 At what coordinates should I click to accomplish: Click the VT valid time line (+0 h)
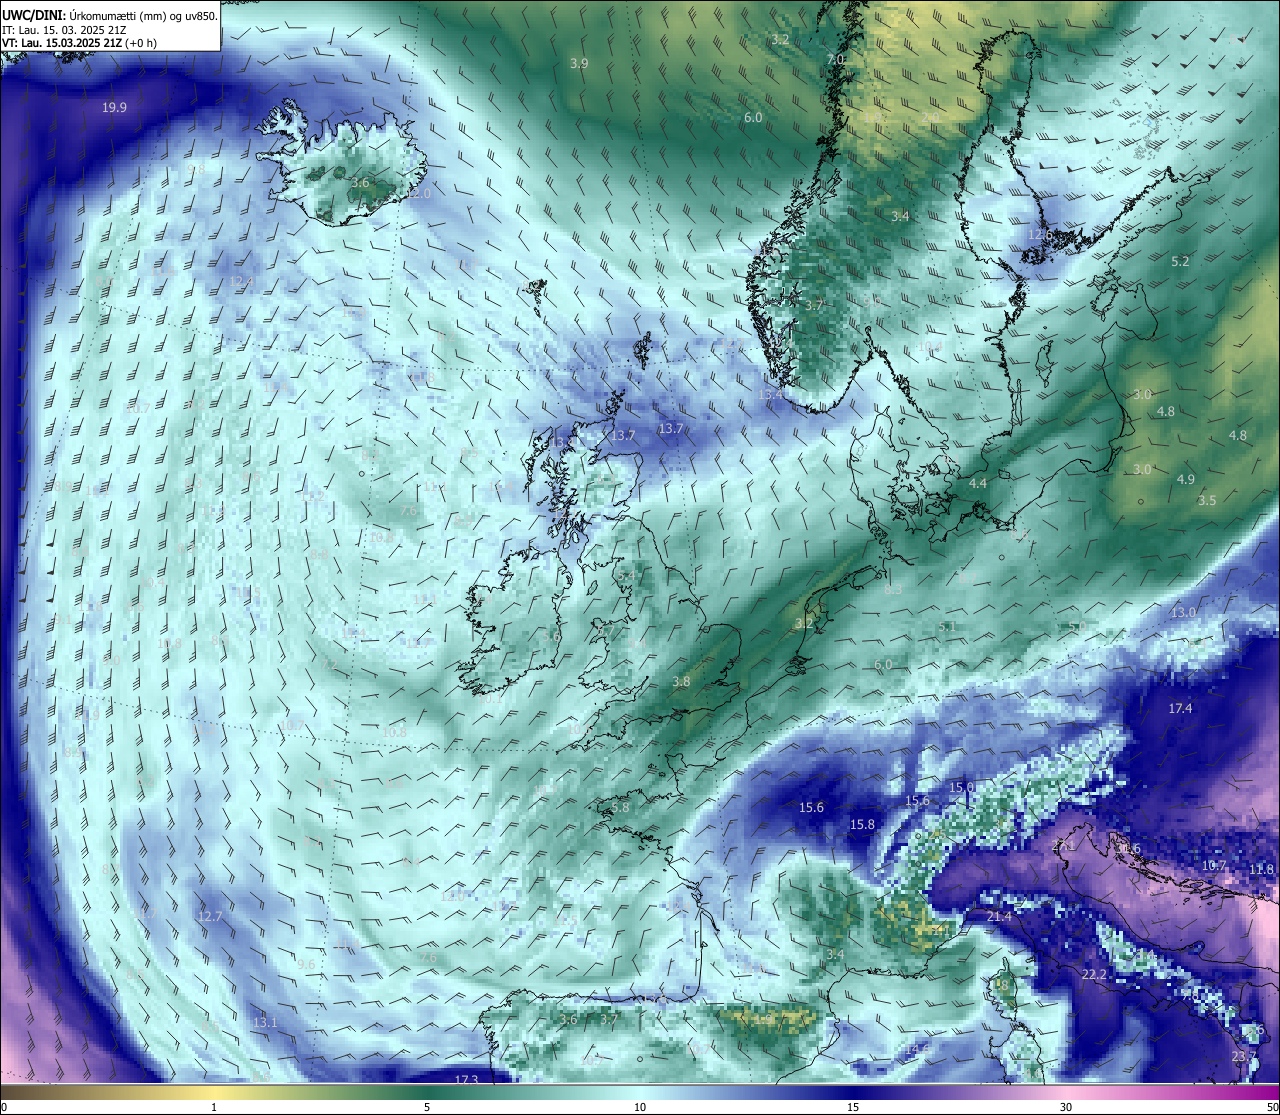[79, 43]
